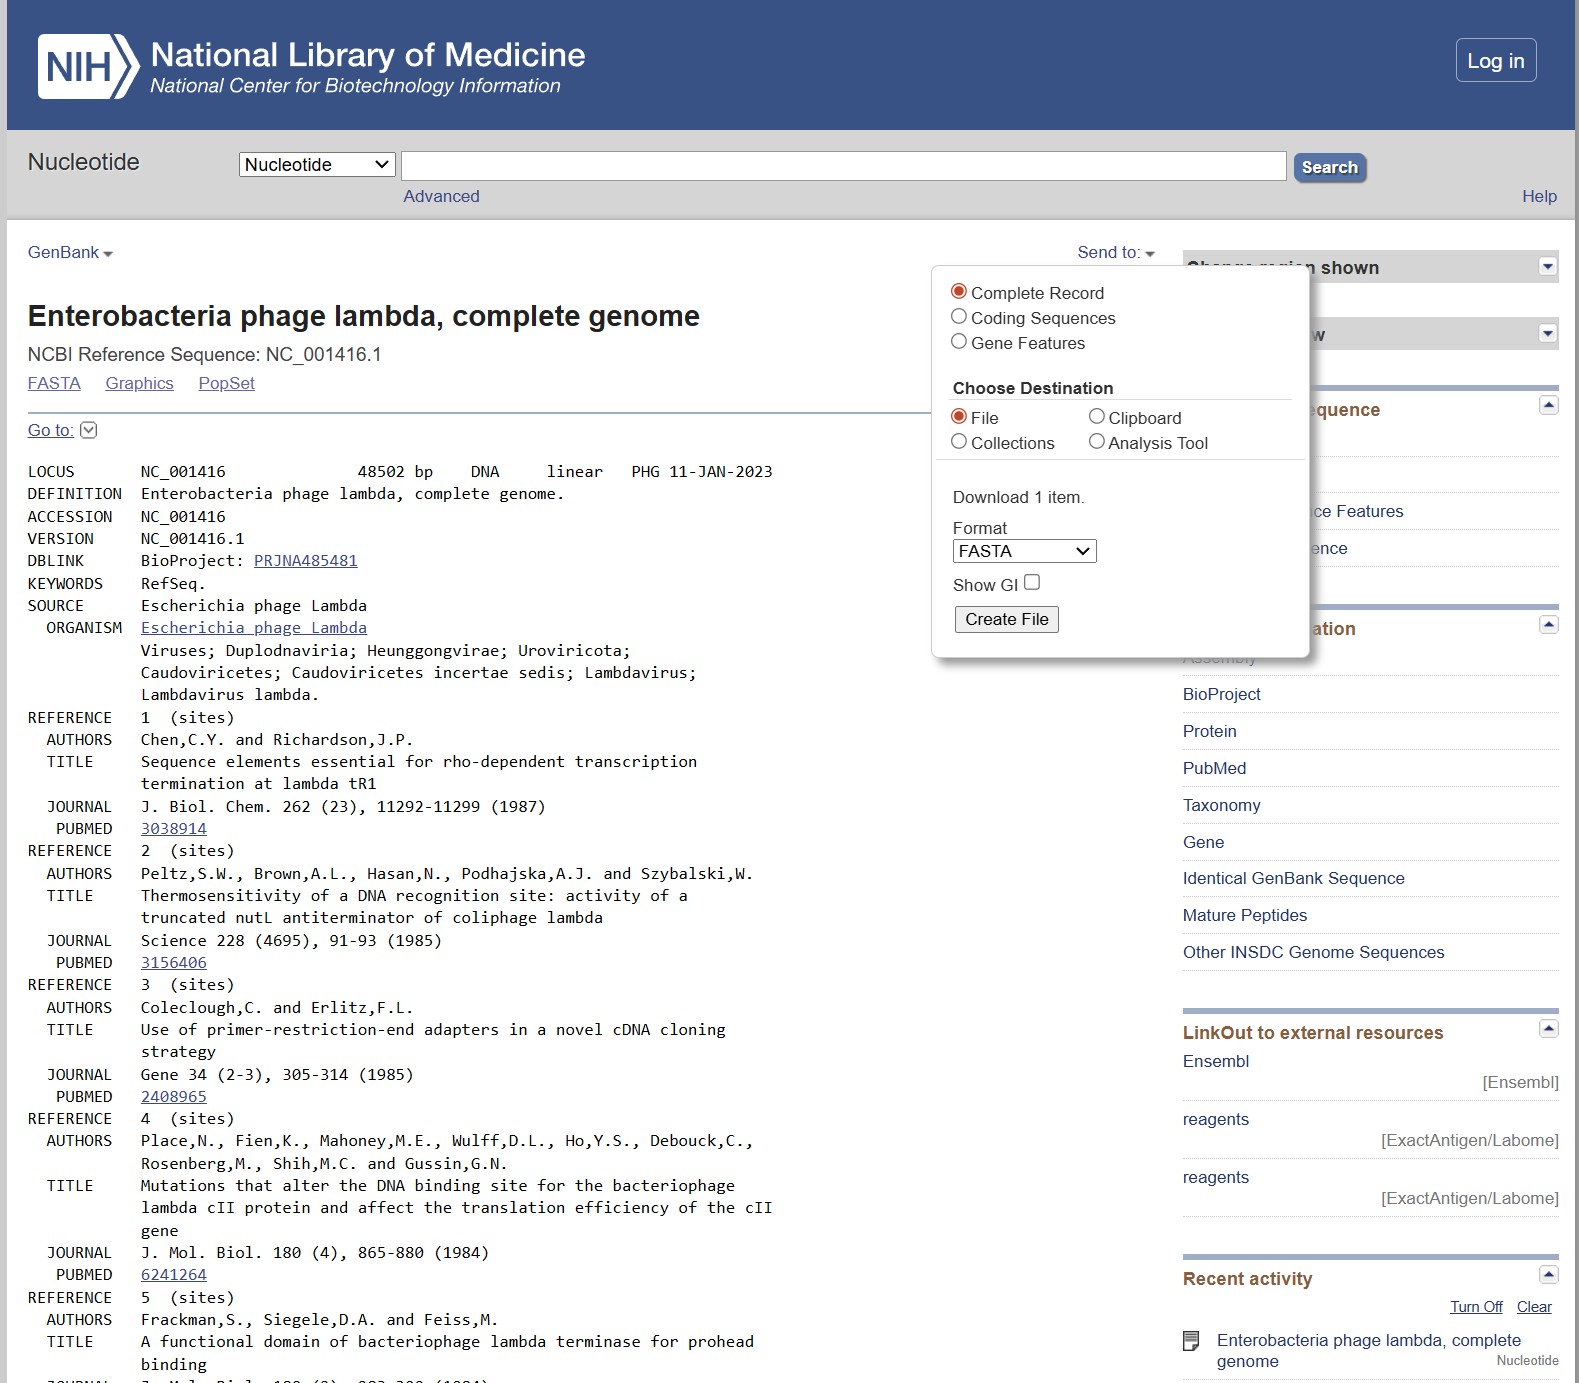Open the Ensembl LinkOut link

tap(1216, 1061)
